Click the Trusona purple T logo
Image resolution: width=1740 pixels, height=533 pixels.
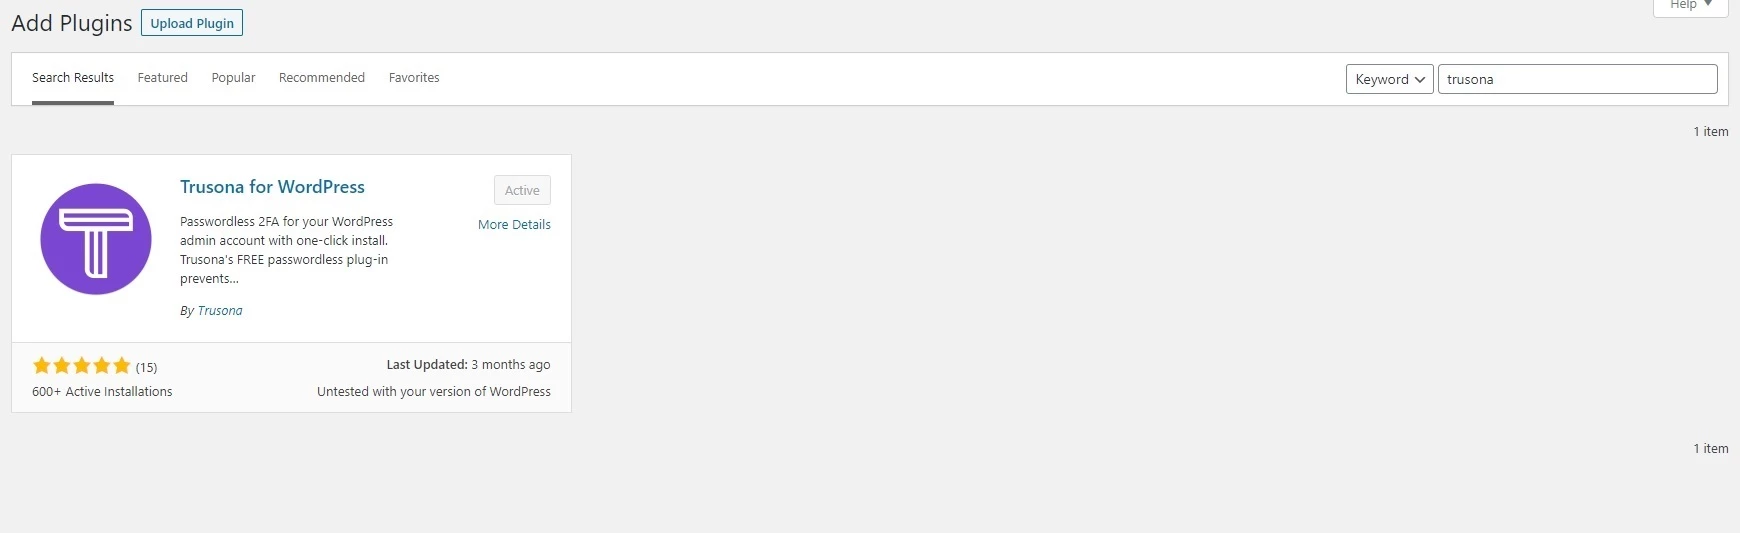[96, 239]
